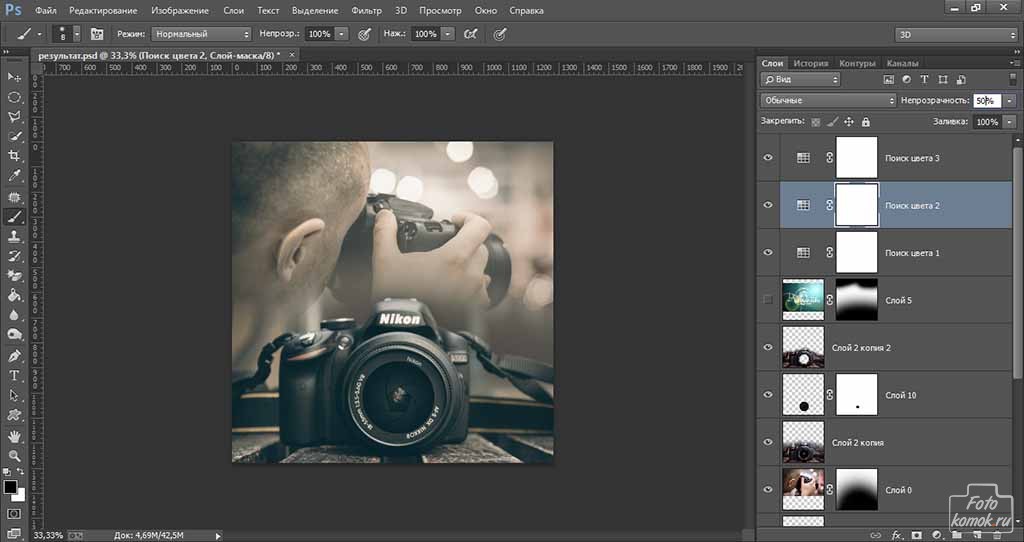Image resolution: width=1024 pixels, height=542 pixels.
Task: Select the History Brush tool
Action: tap(14, 256)
